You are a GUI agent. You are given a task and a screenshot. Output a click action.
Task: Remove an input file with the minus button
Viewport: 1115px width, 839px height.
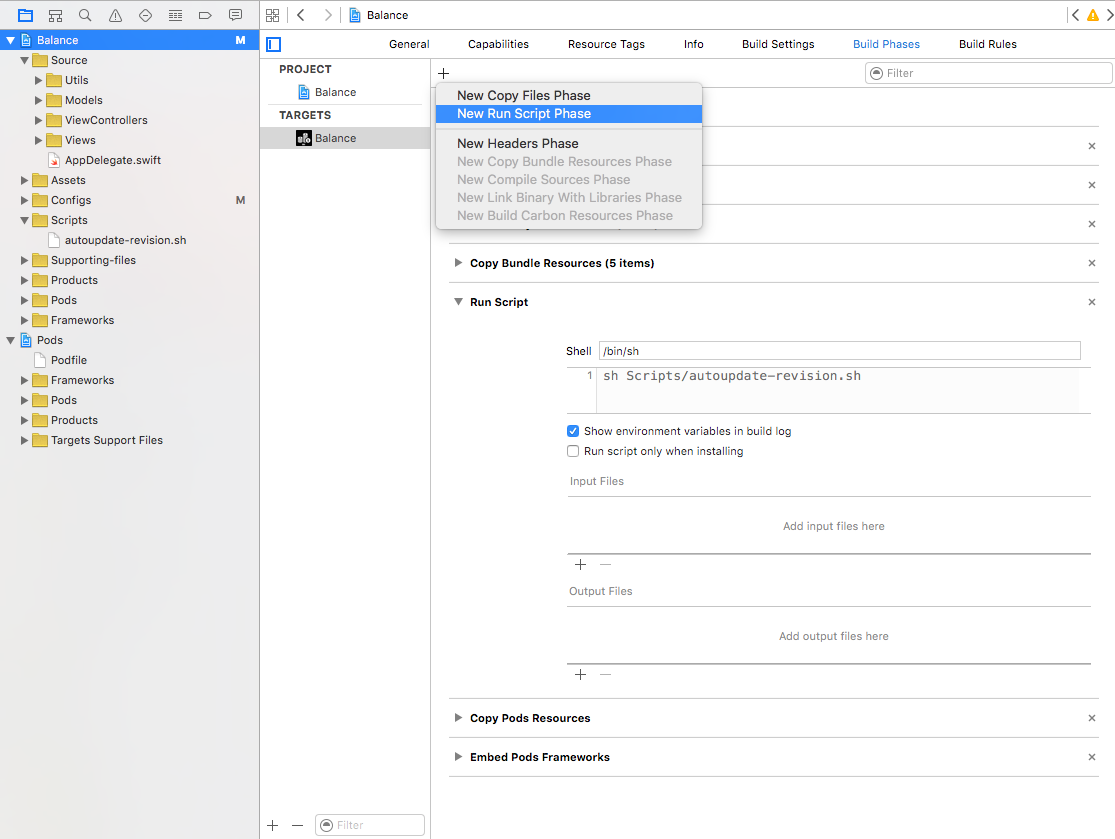tap(605, 565)
